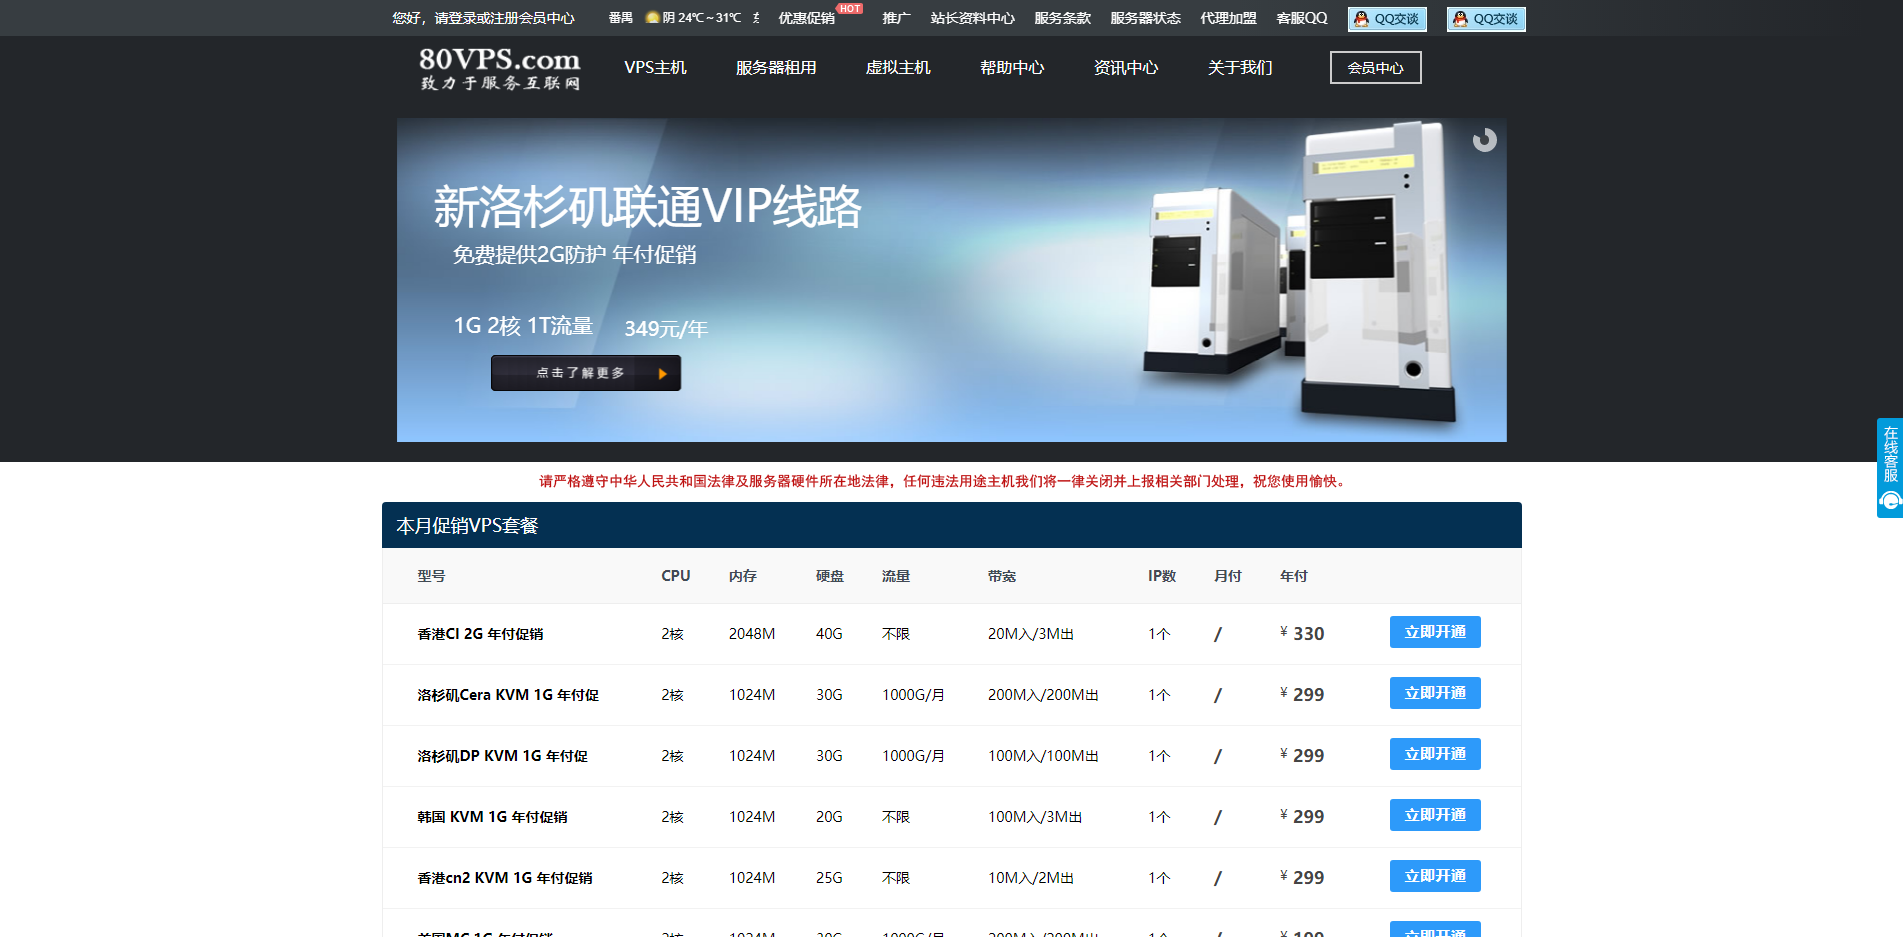Viewport: 1903px width, 937px height.
Task: Click the 10M入/2M出 bandwidth cell
Action: (x=1030, y=878)
